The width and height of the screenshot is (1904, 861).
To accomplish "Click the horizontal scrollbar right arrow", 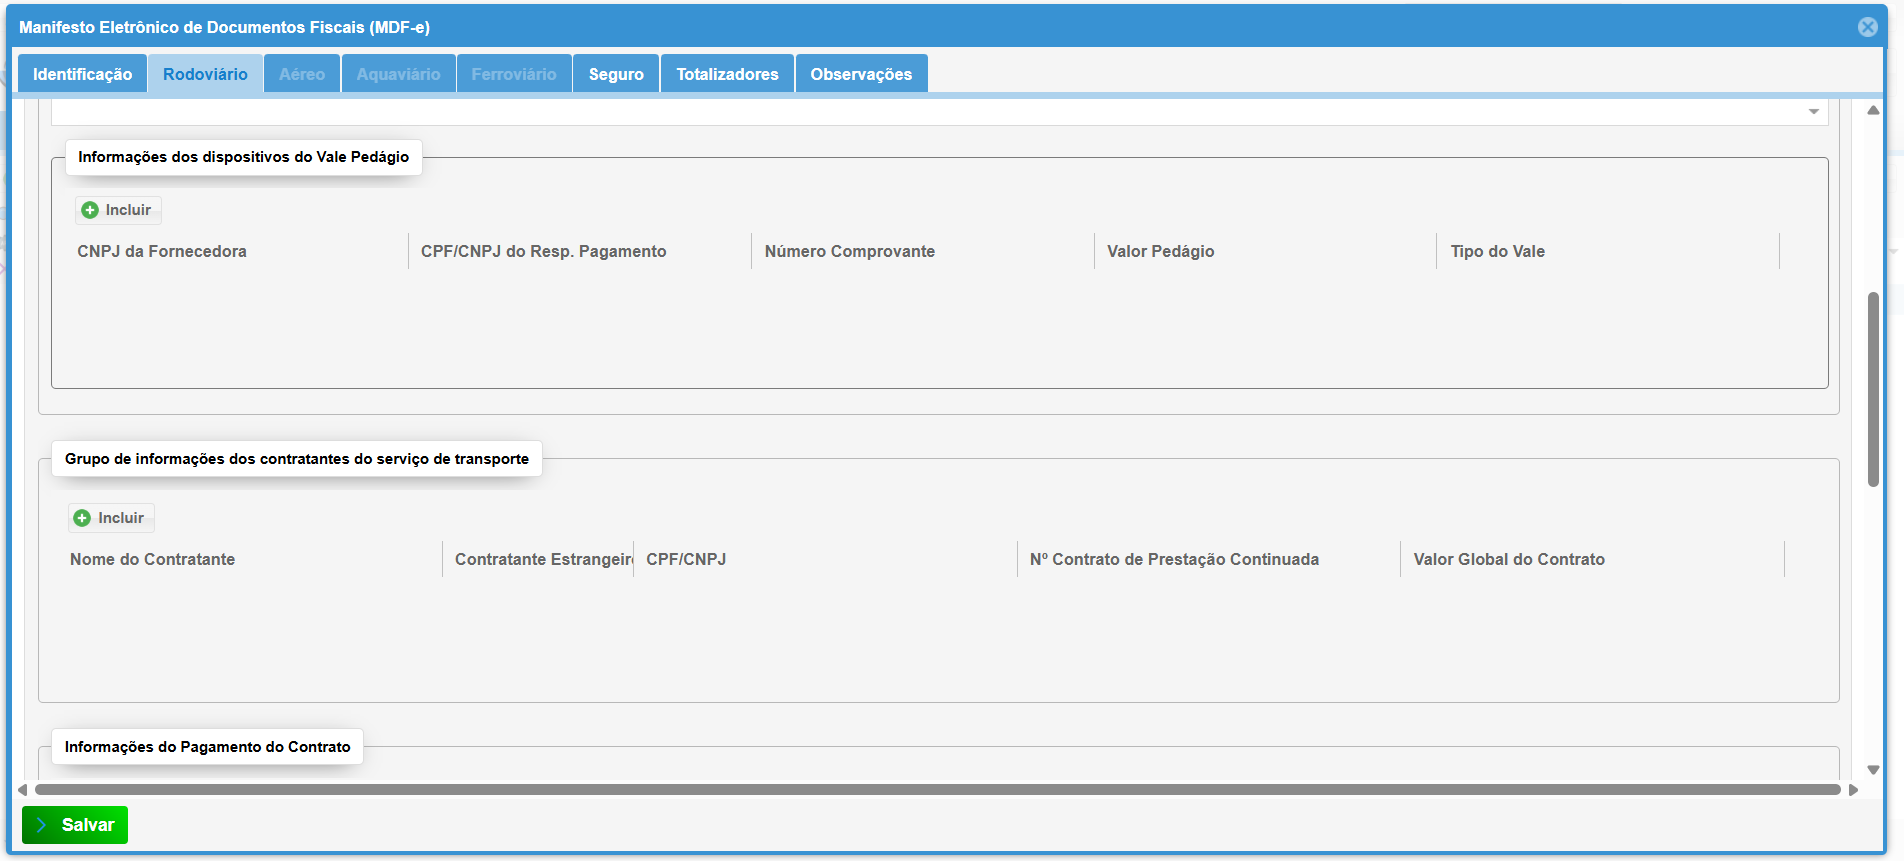I will pos(1853,790).
